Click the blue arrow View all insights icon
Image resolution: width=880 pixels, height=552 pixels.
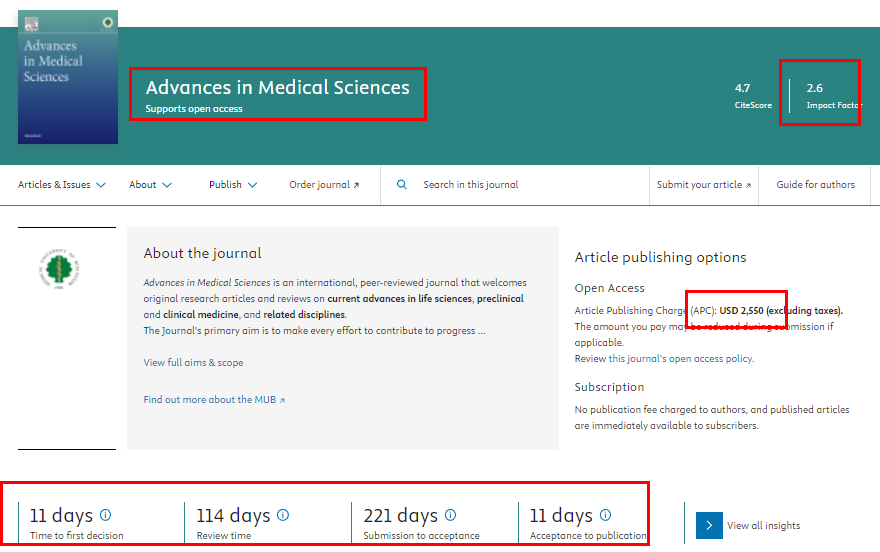[x=709, y=525]
